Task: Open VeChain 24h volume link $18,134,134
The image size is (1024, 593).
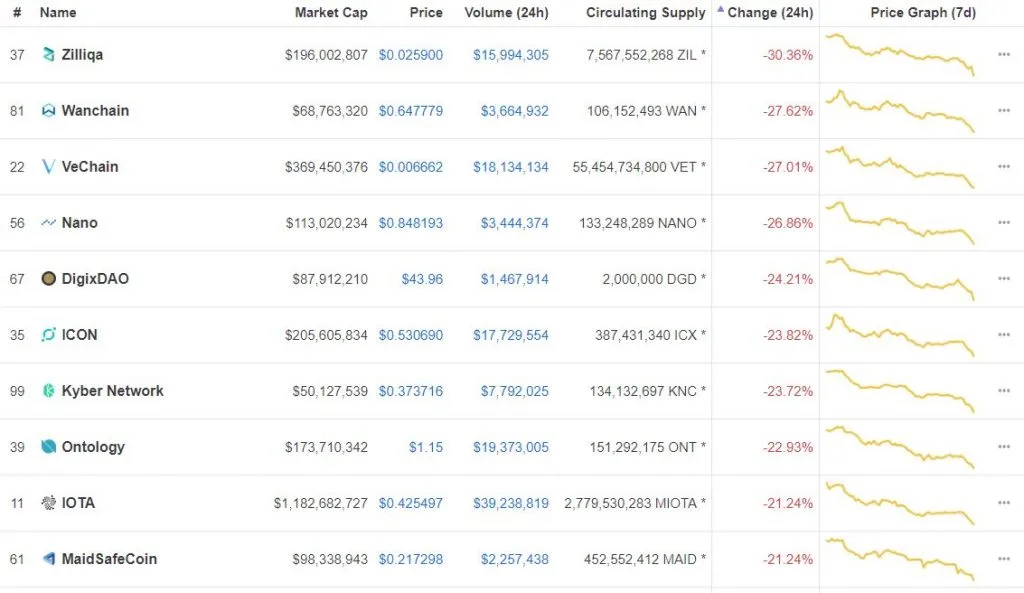Action: 511,167
